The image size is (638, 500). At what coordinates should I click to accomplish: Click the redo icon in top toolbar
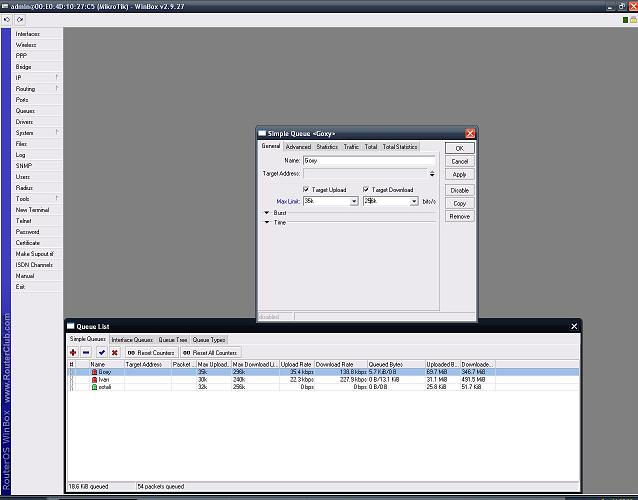point(20,20)
